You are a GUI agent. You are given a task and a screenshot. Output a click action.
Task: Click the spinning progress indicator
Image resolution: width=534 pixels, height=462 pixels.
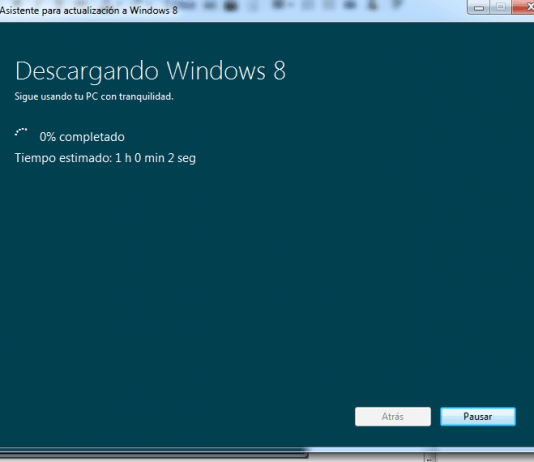coord(21,133)
